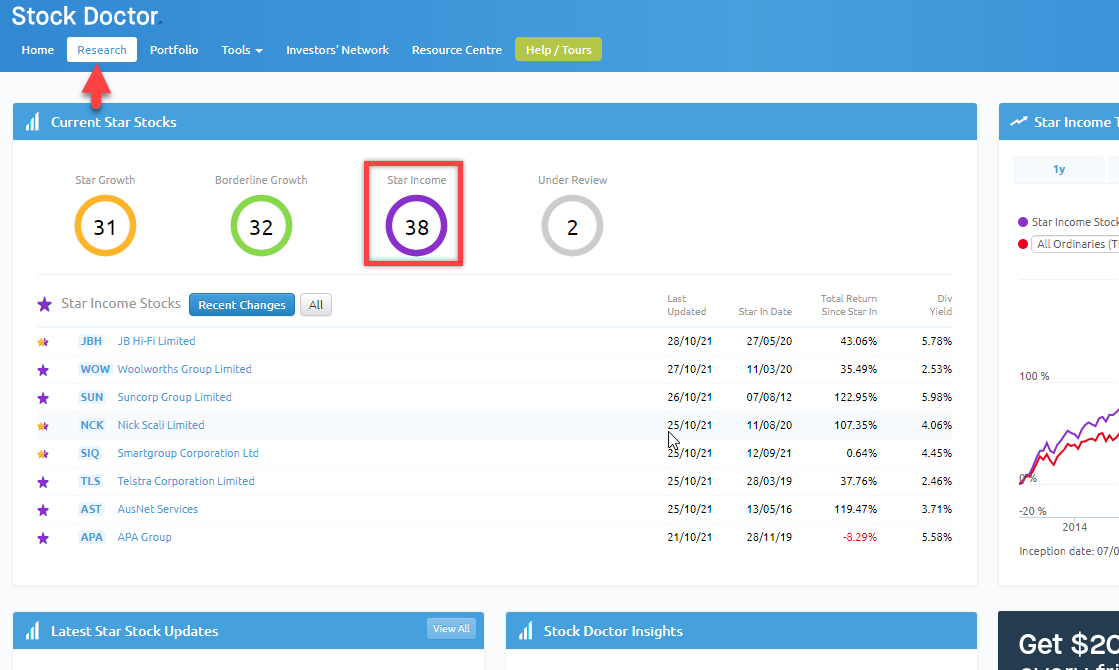Image resolution: width=1119 pixels, height=670 pixels.
Task: Click the Help / Tours button
Action: [559, 50]
